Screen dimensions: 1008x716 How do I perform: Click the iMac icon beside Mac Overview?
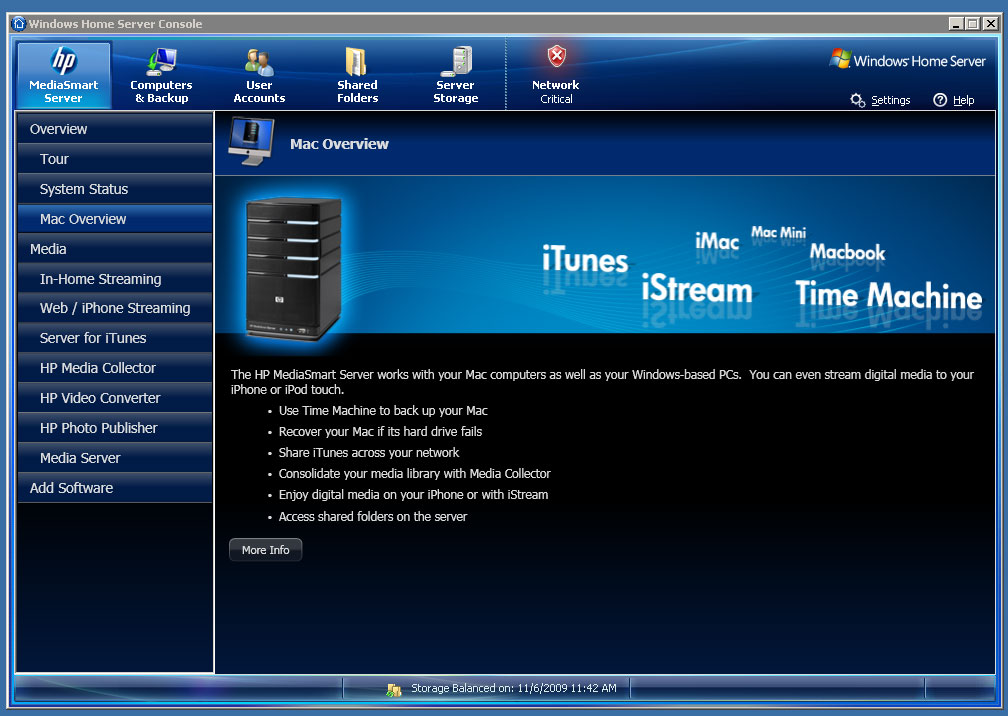coord(251,142)
